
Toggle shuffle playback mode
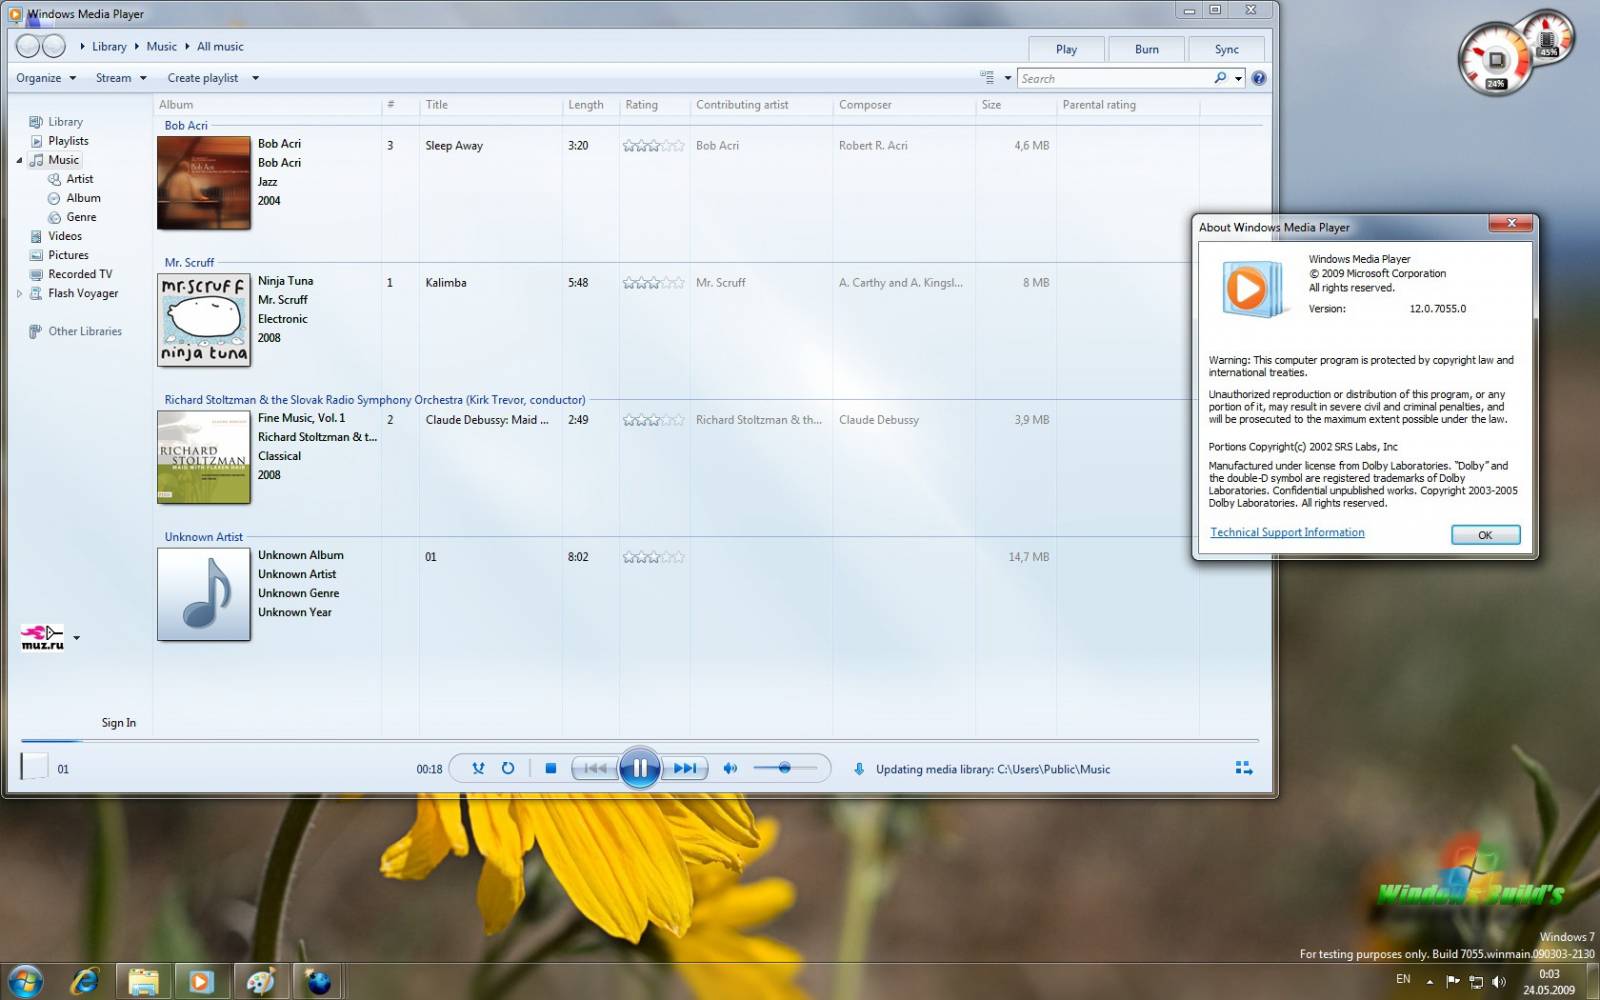(478, 768)
